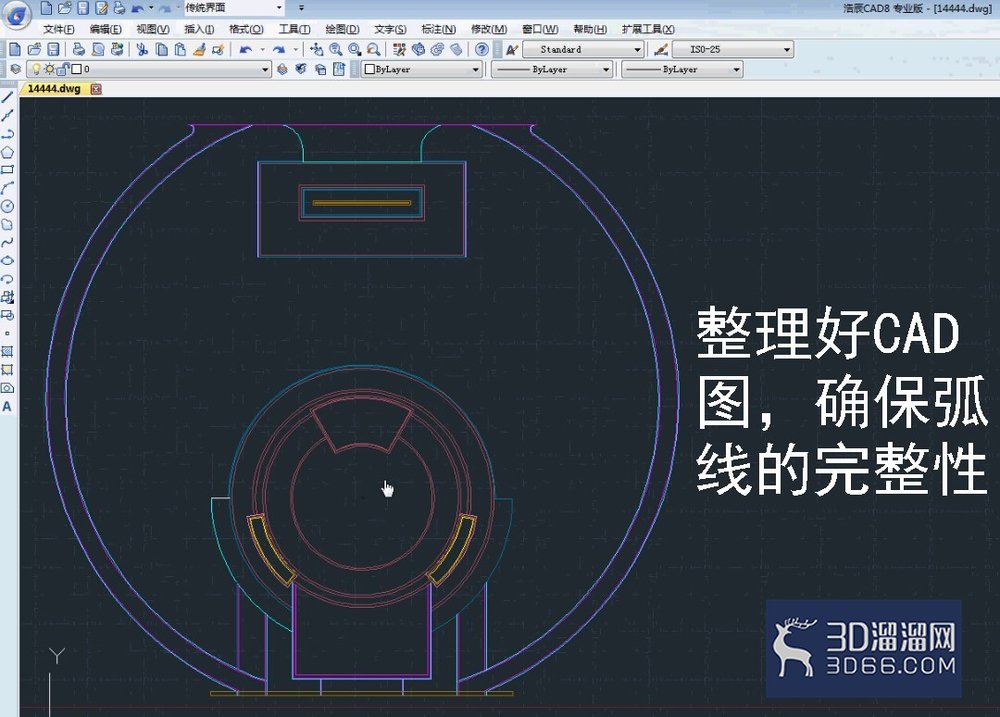
Task: Open the GstarCAD application menu logo button
Action: (16, 14)
